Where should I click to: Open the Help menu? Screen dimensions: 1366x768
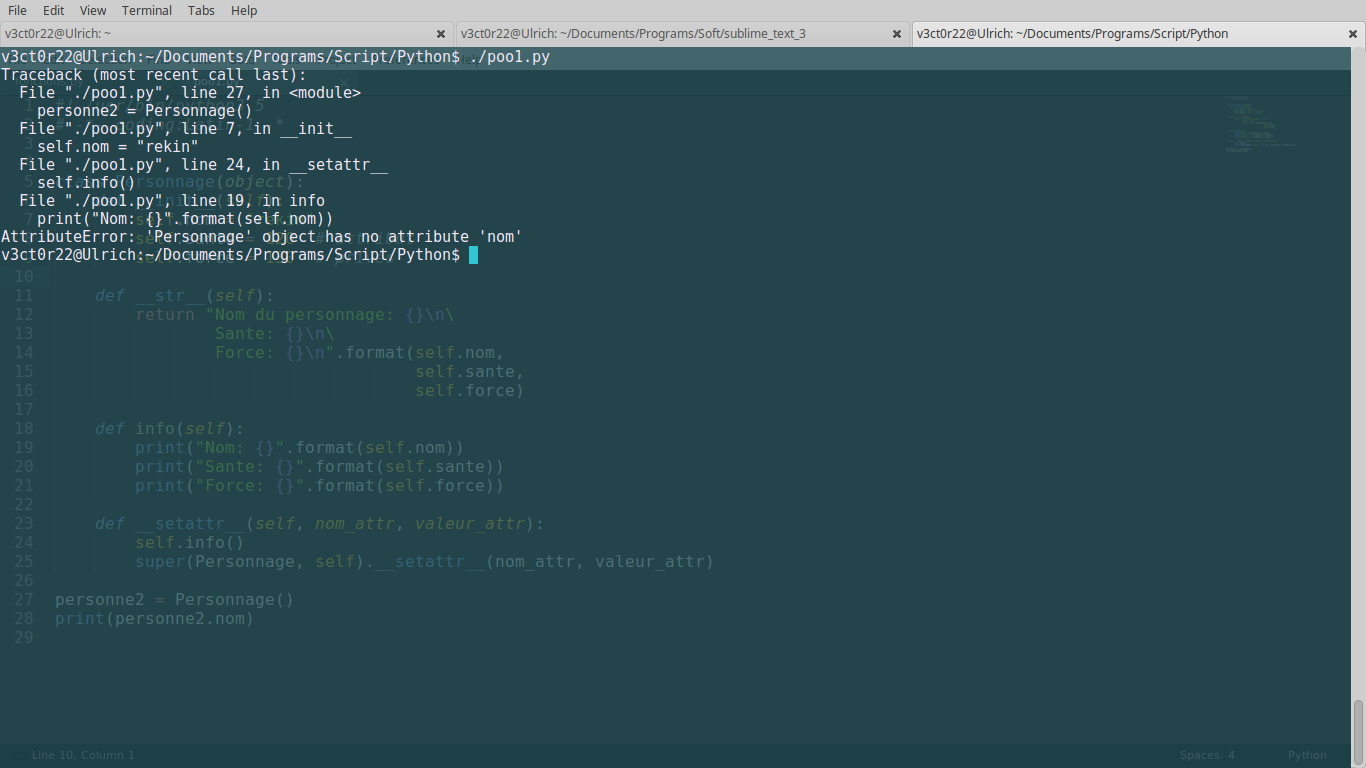tap(243, 10)
